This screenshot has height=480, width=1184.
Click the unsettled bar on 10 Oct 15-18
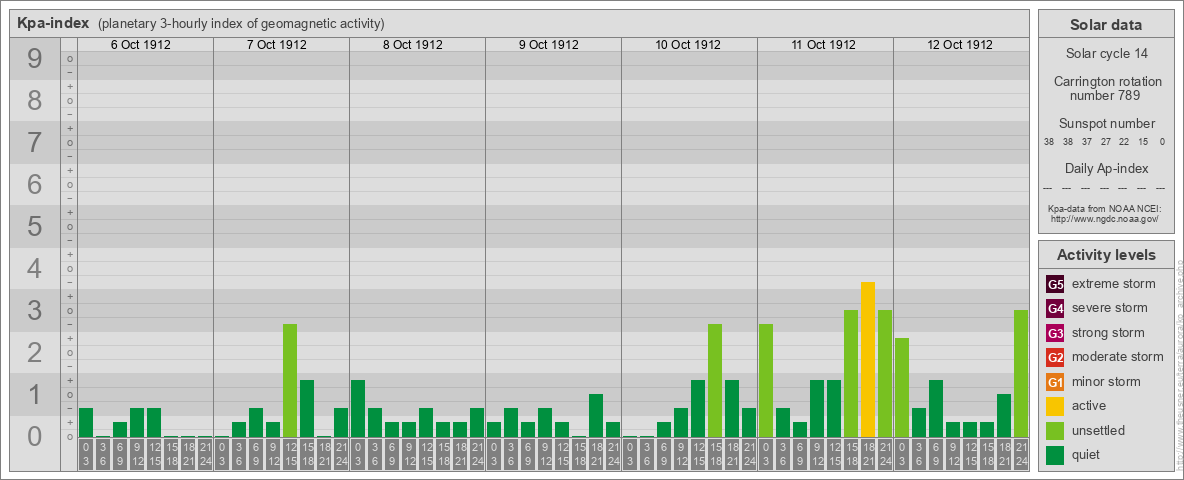point(715,380)
